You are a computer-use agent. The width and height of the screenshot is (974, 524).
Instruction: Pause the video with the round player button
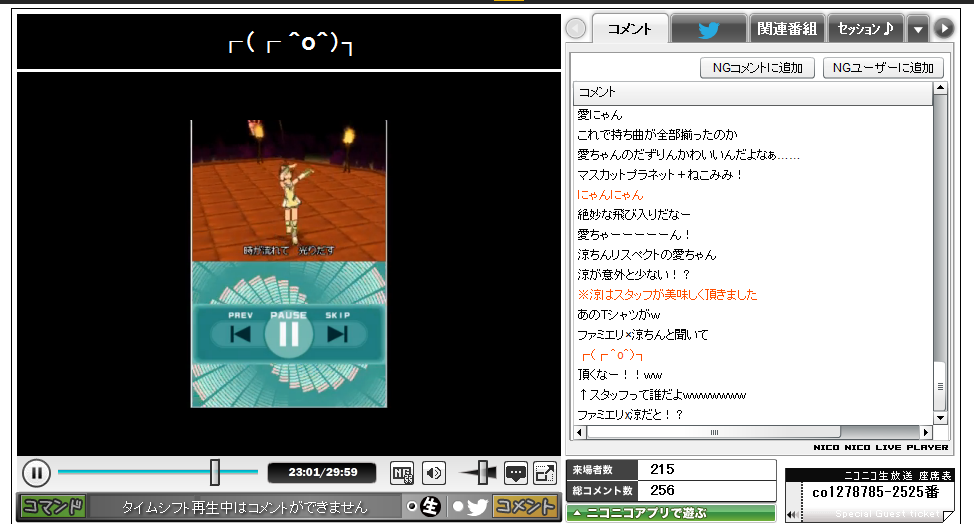(36, 473)
